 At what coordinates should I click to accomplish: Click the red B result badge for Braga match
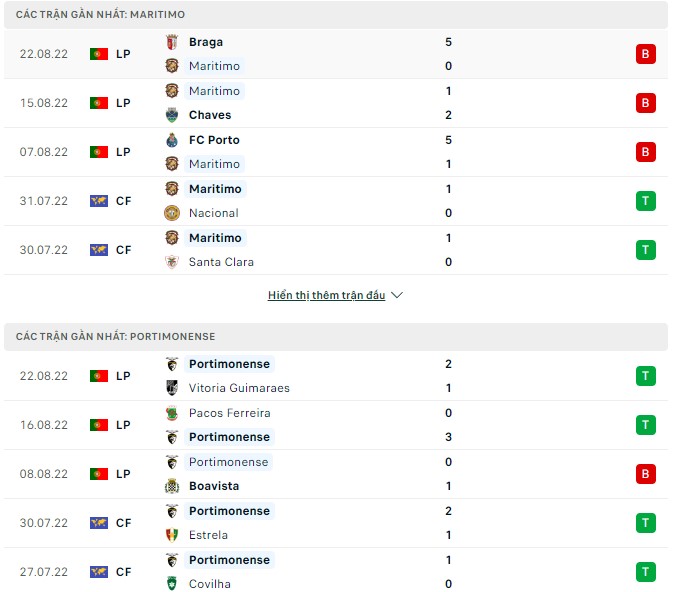645,54
